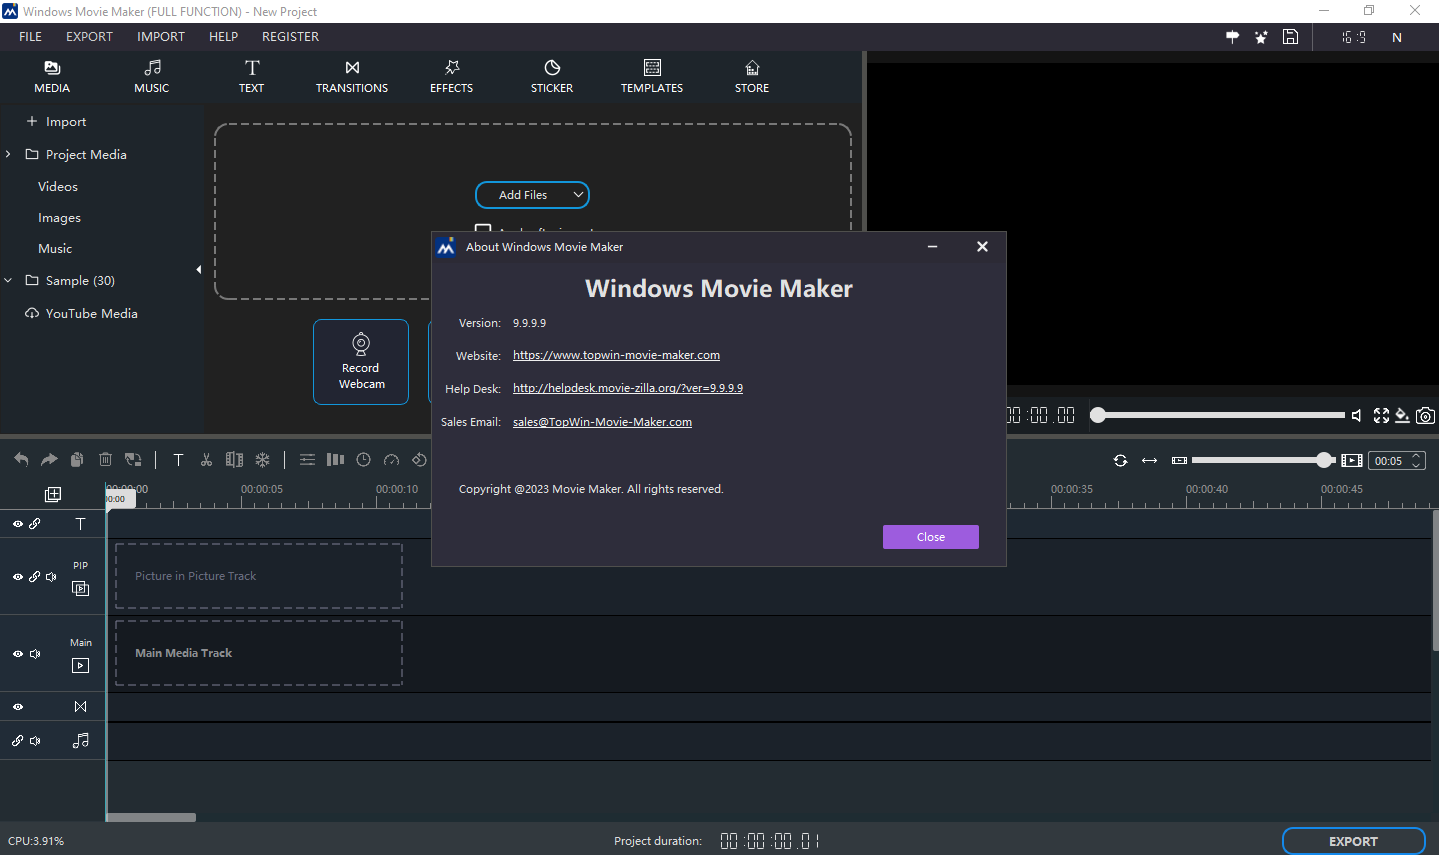Click the Redo icon in timeline toolbar
The image size is (1439, 855).
(x=49, y=460)
